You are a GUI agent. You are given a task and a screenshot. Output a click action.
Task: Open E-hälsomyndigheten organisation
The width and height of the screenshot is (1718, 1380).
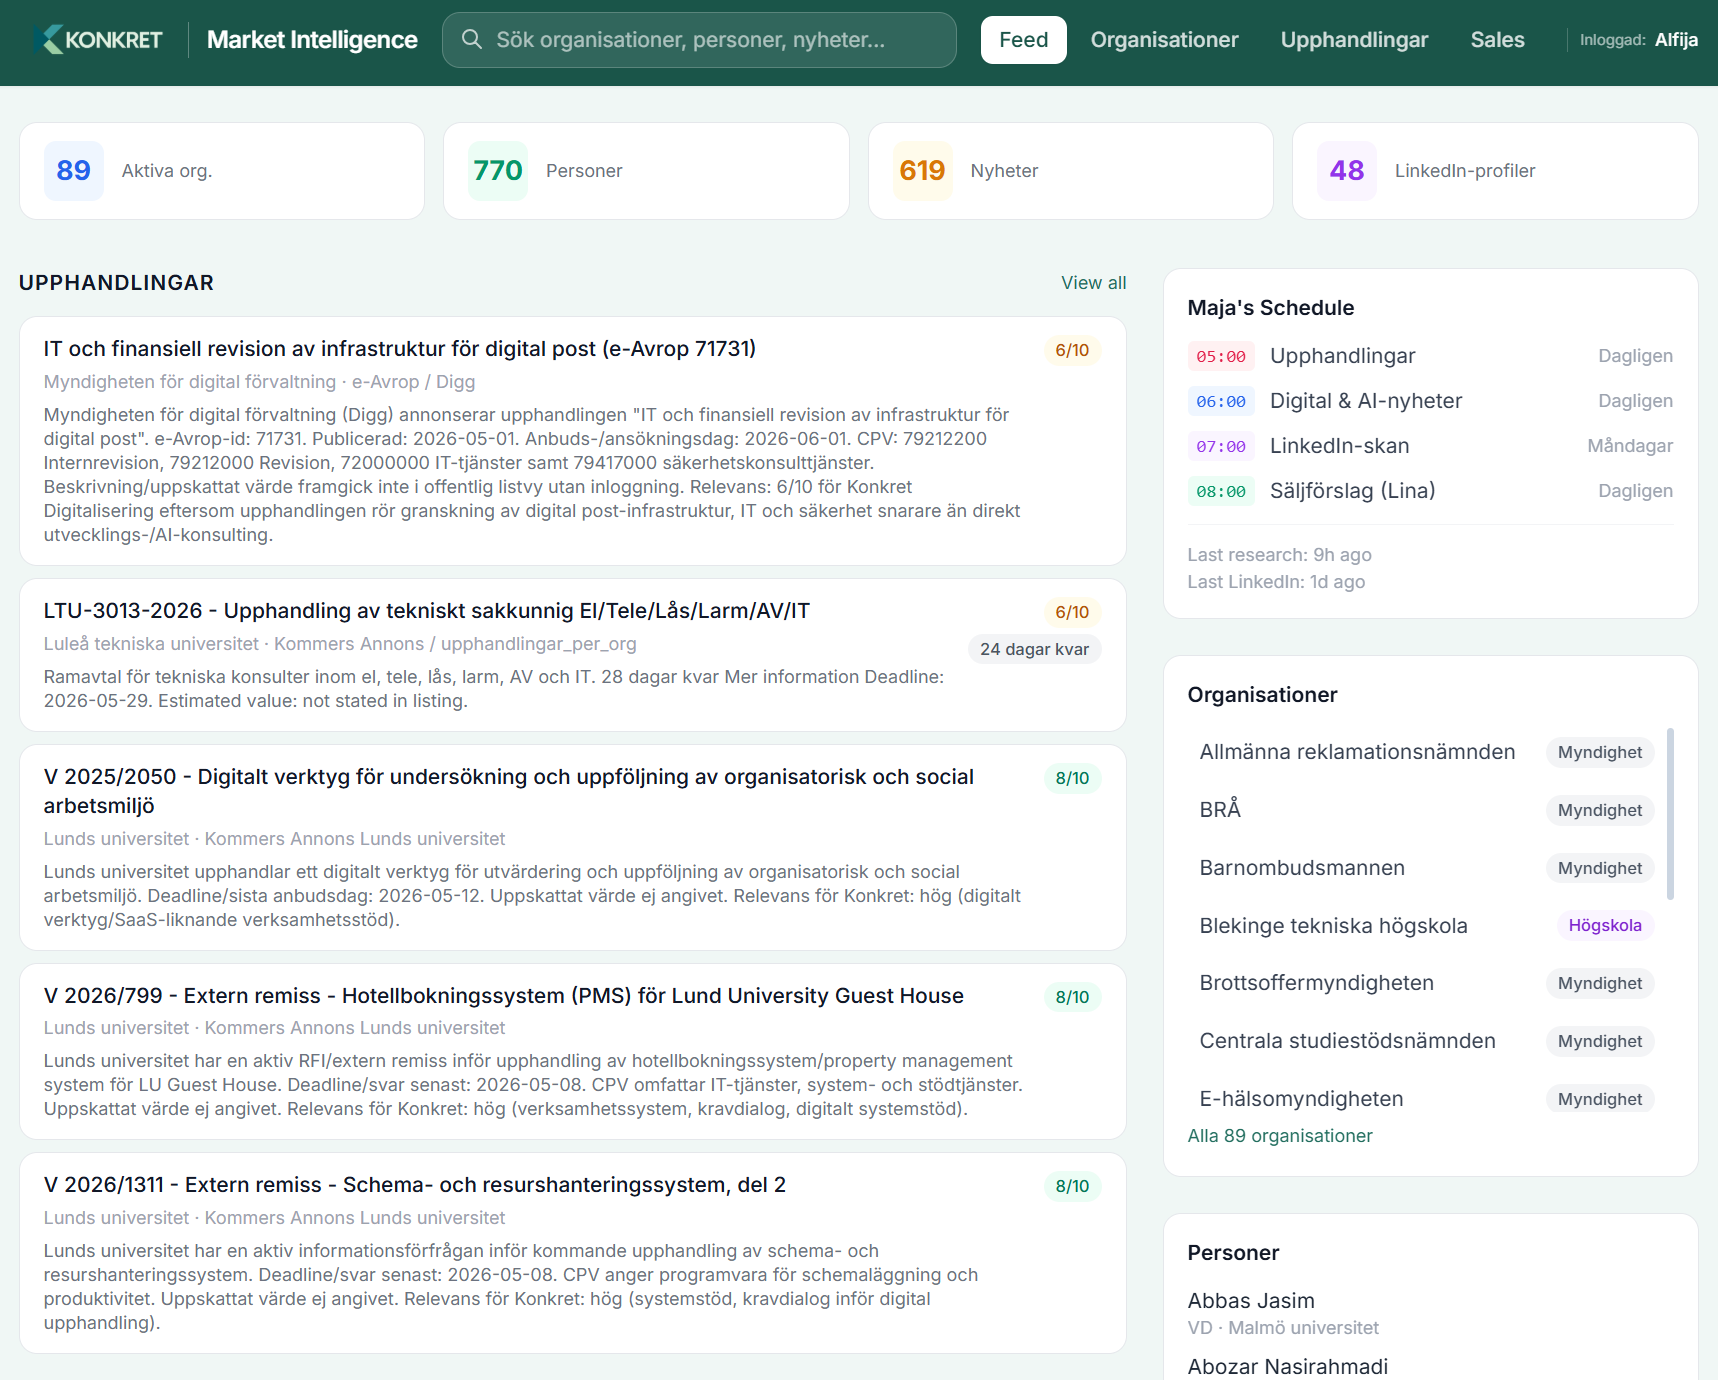click(1301, 1099)
